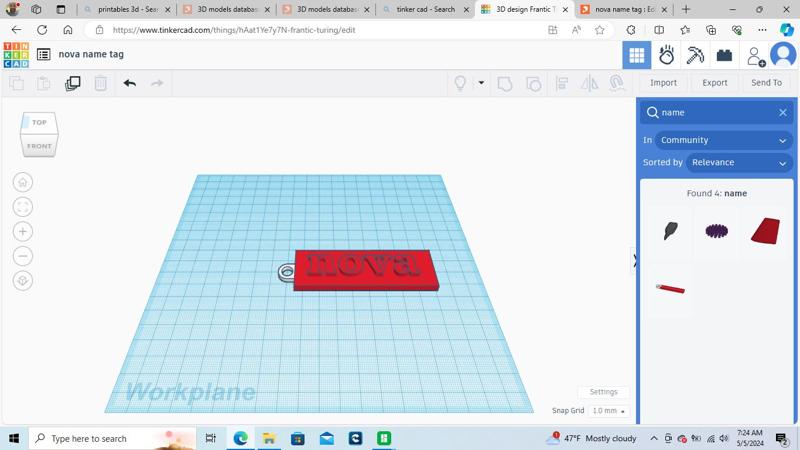Image resolution: width=800 pixels, height=450 pixels.
Task: Open workplane Settings button
Action: 603,392
